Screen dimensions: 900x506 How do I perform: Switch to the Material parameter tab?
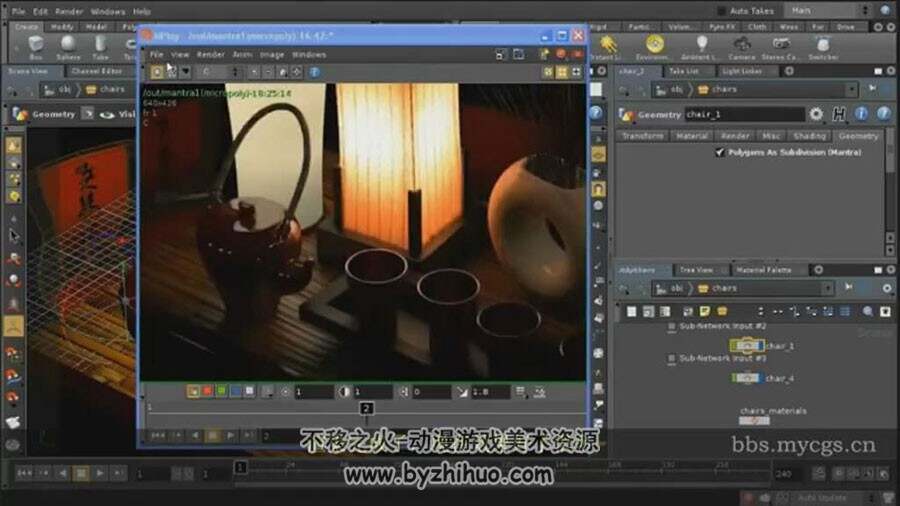(692, 136)
